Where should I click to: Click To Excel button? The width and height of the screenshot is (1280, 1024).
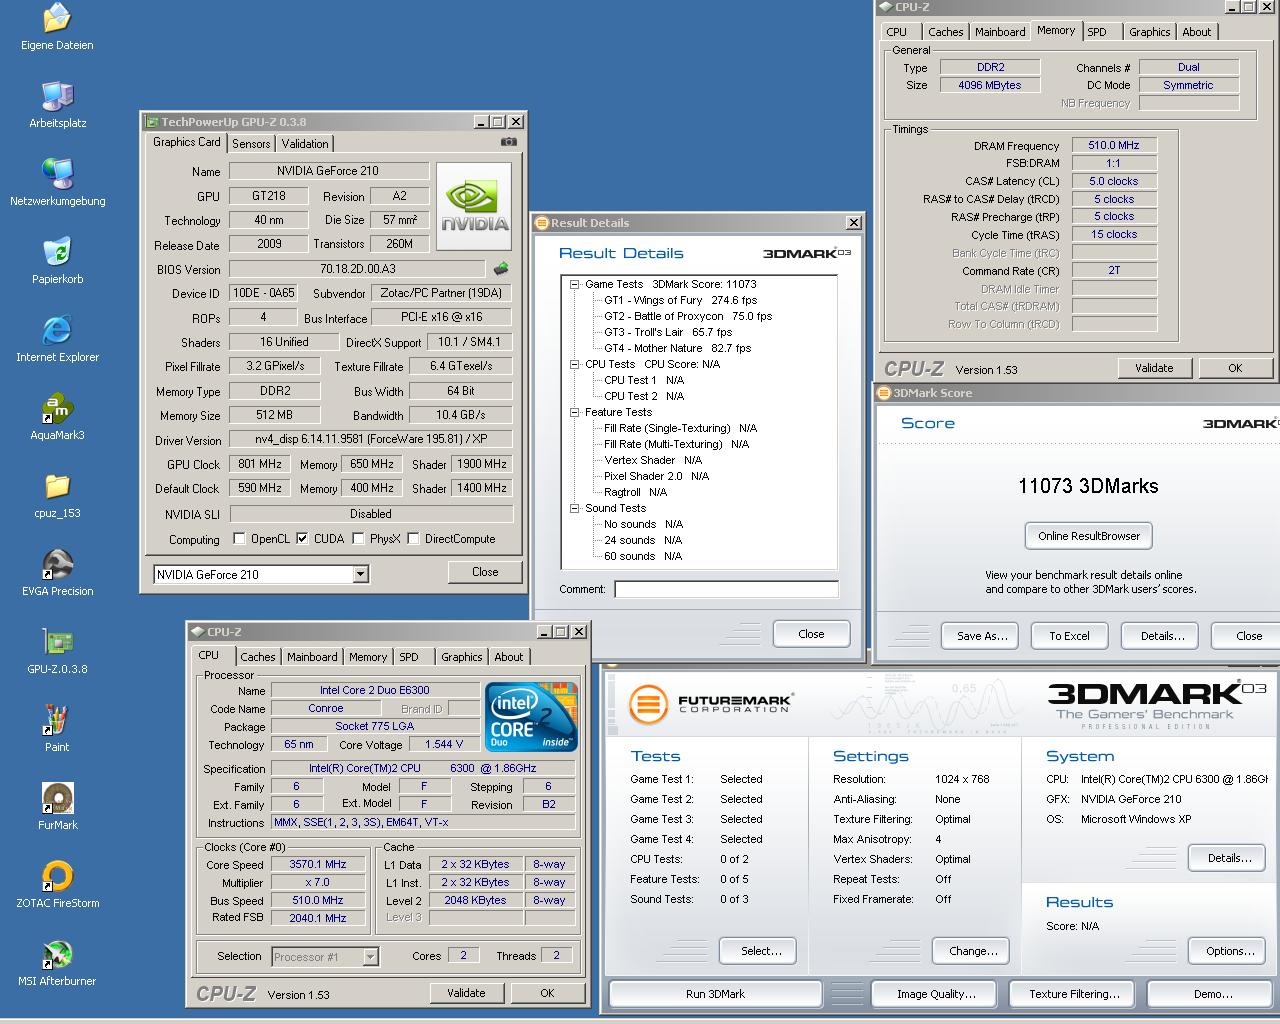[x=1069, y=636]
